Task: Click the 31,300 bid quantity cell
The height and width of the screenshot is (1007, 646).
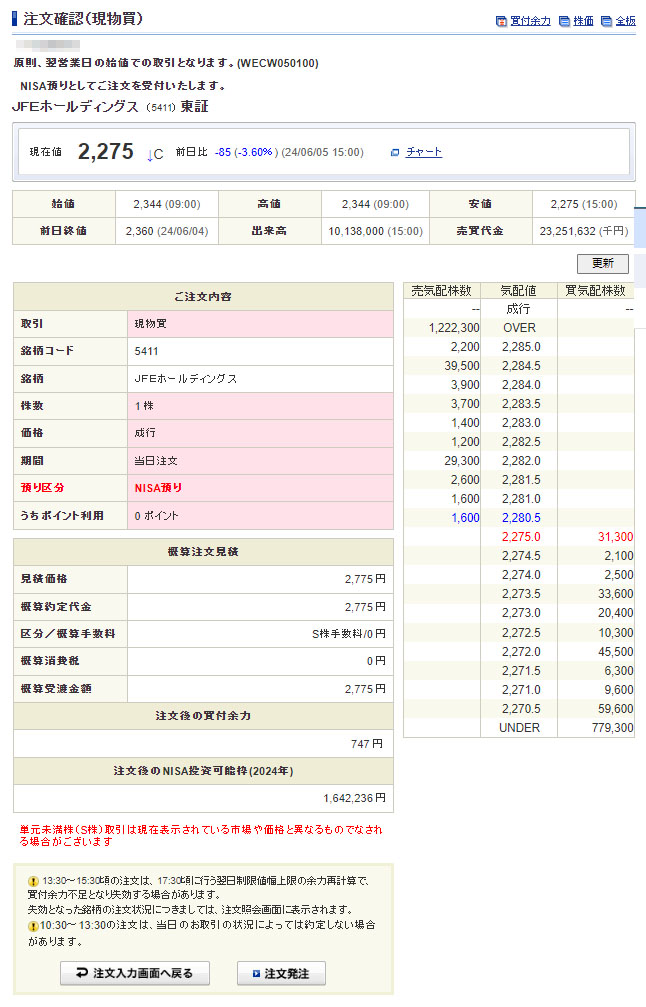Action: 612,537
